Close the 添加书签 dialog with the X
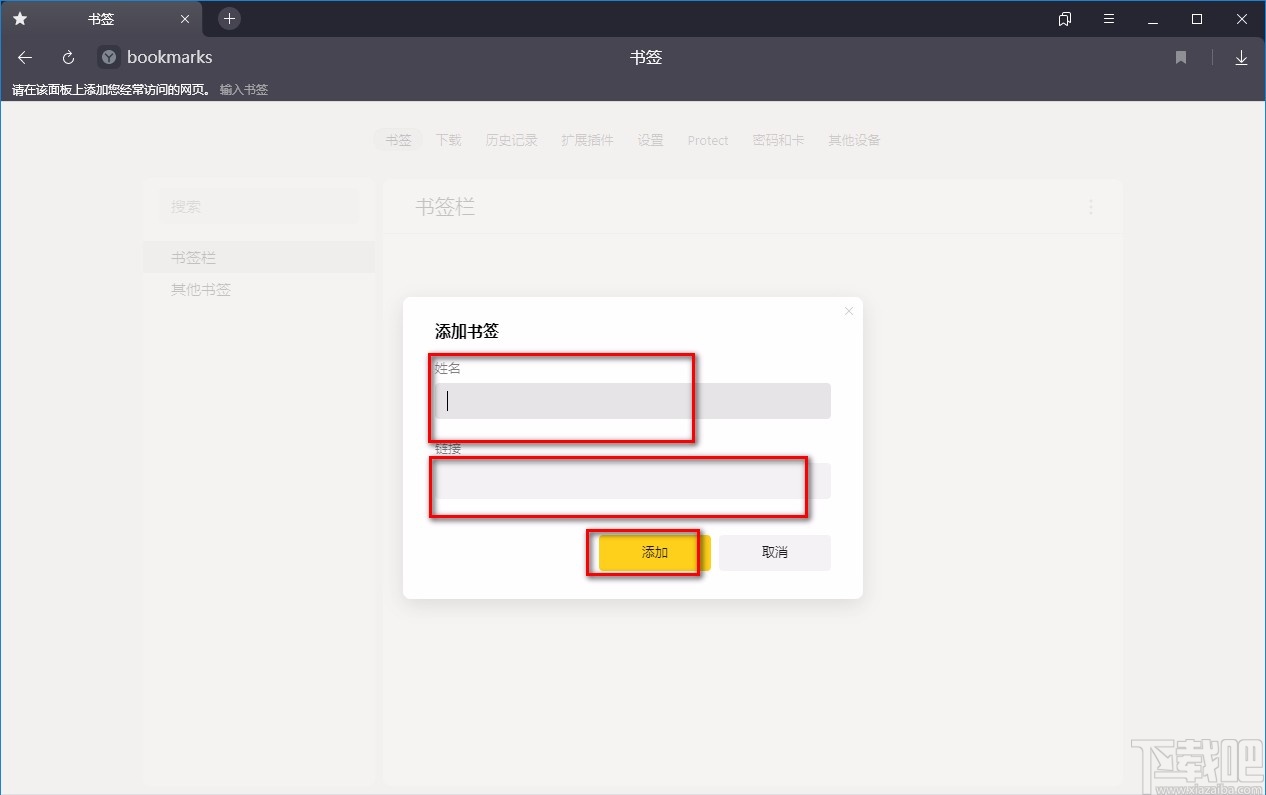The width and height of the screenshot is (1266, 795). click(x=848, y=311)
